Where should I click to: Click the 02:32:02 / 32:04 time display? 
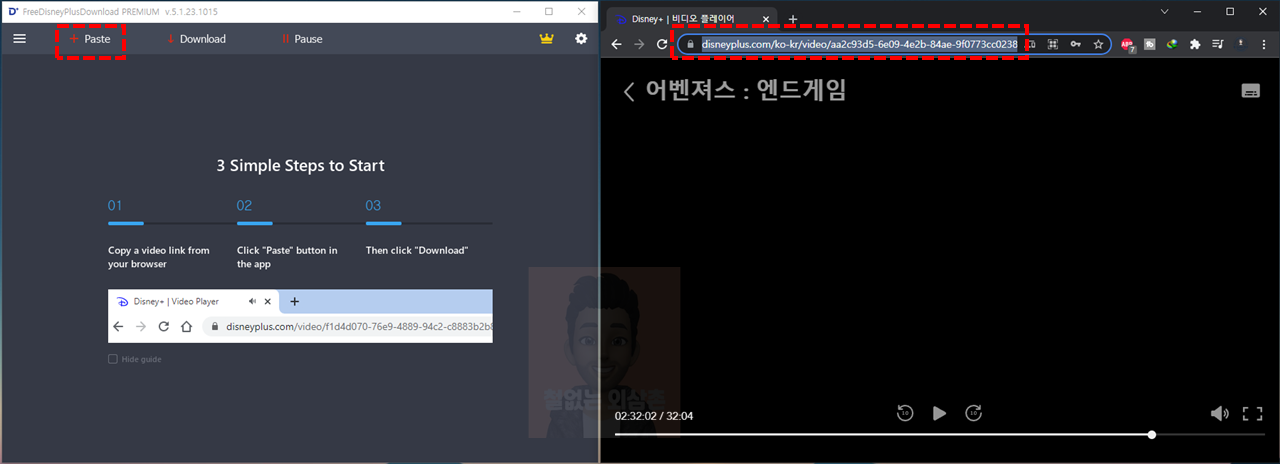click(654, 416)
